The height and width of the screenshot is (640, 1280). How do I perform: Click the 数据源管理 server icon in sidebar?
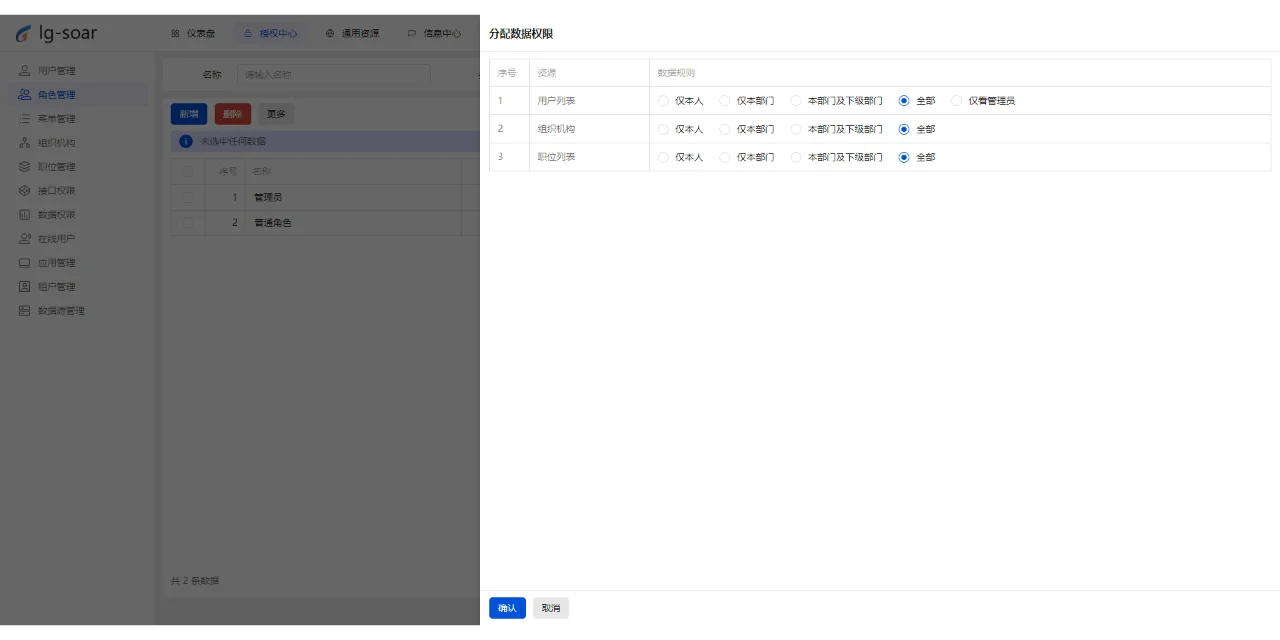click(x=25, y=311)
